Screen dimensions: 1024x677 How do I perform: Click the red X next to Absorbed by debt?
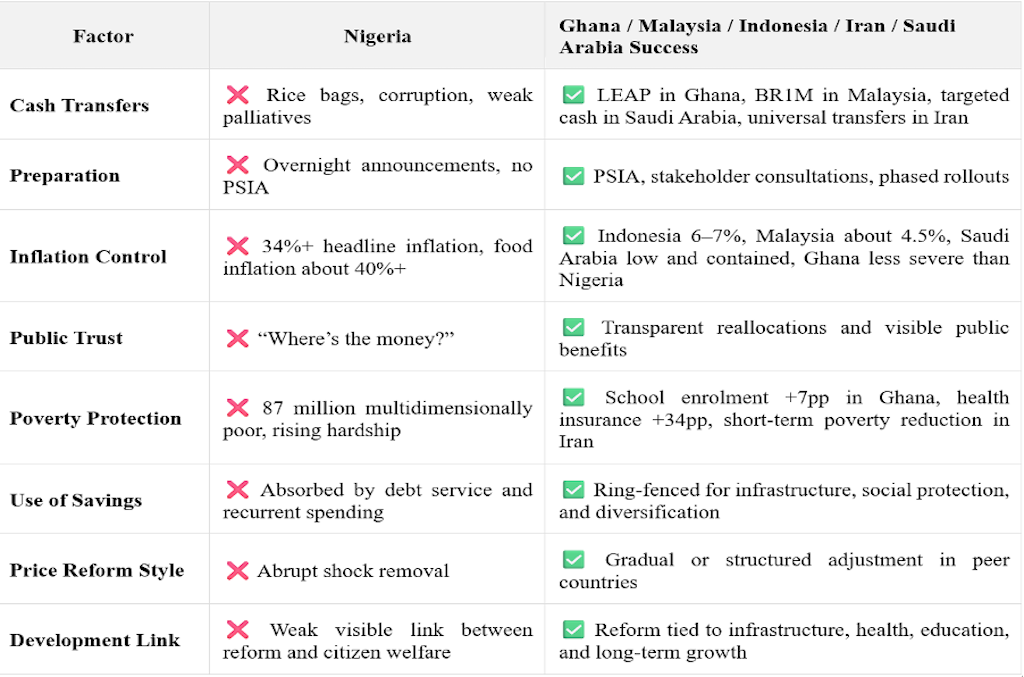pos(237,490)
